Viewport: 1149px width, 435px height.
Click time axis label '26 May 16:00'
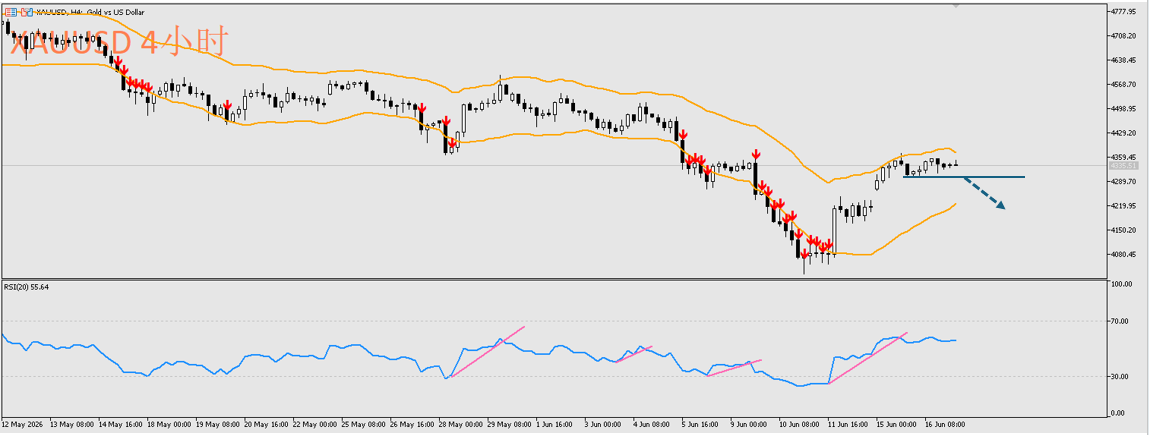[412, 425]
